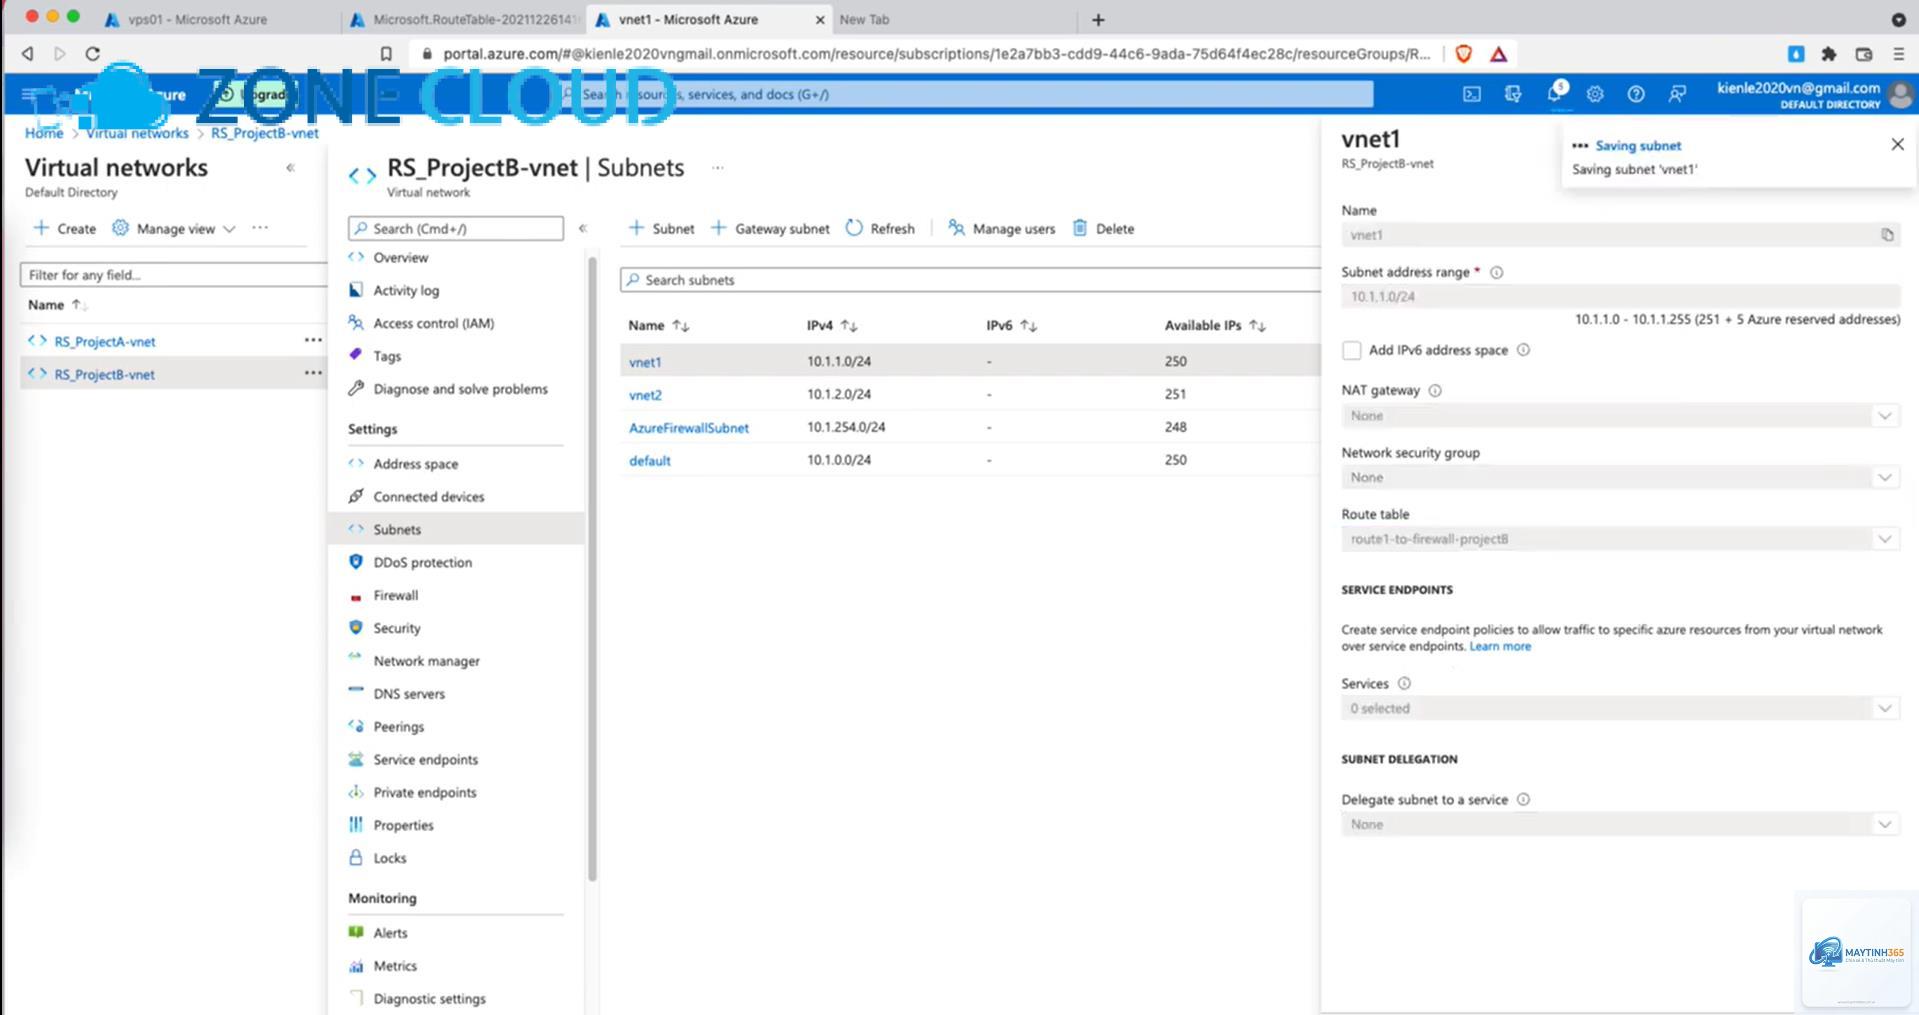The height and width of the screenshot is (1015, 1919).
Task: Copy the vnet1 name with copy icon
Action: click(x=1887, y=235)
